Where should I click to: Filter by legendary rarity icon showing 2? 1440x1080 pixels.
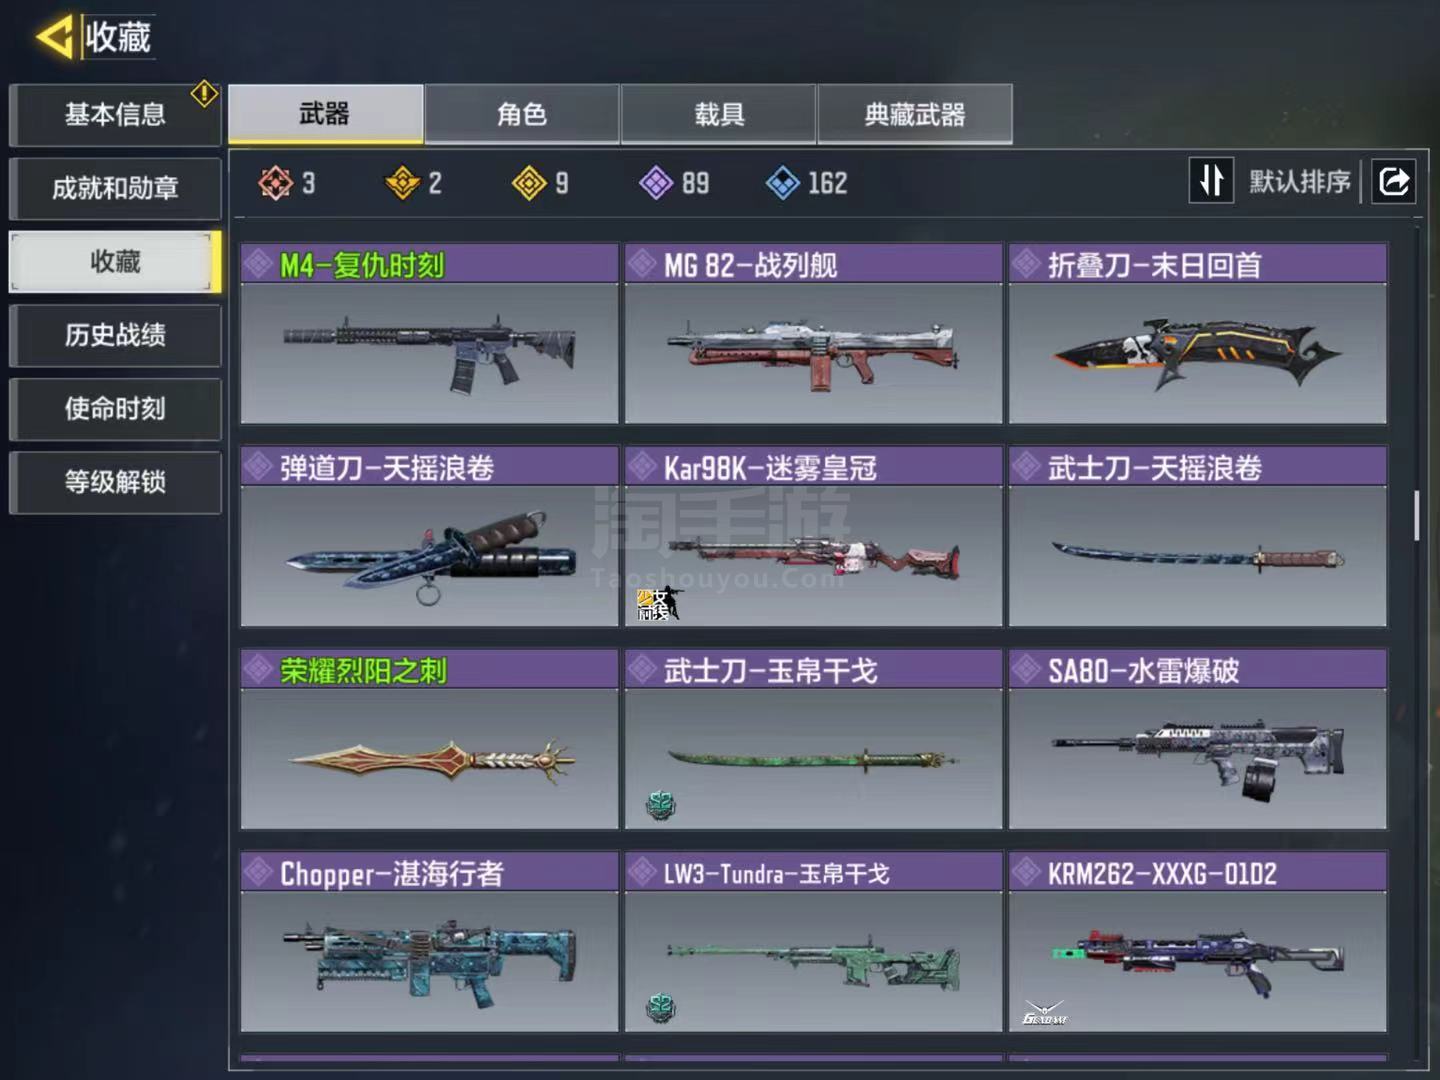point(402,183)
